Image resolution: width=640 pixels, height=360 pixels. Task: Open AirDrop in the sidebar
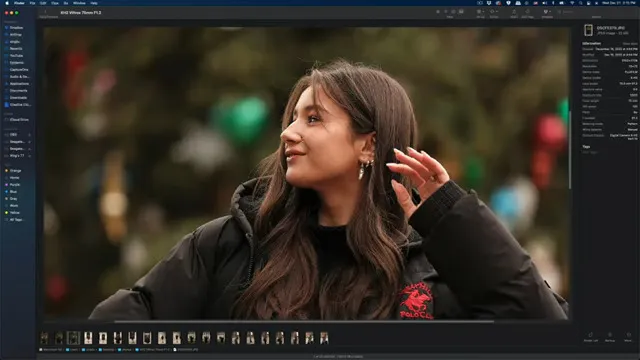coord(16,35)
